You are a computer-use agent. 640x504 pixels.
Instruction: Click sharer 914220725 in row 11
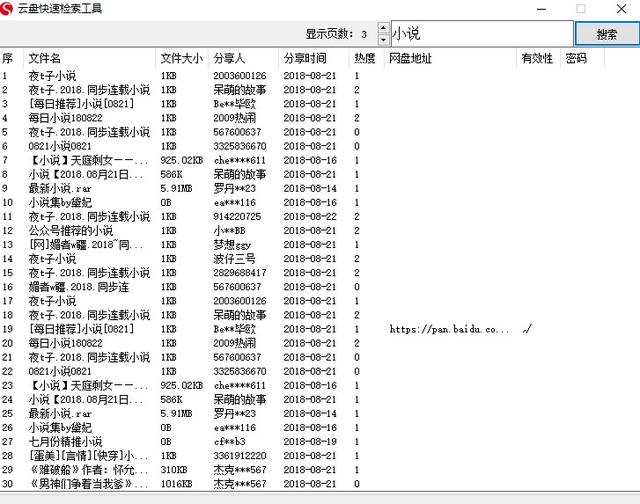237,216
